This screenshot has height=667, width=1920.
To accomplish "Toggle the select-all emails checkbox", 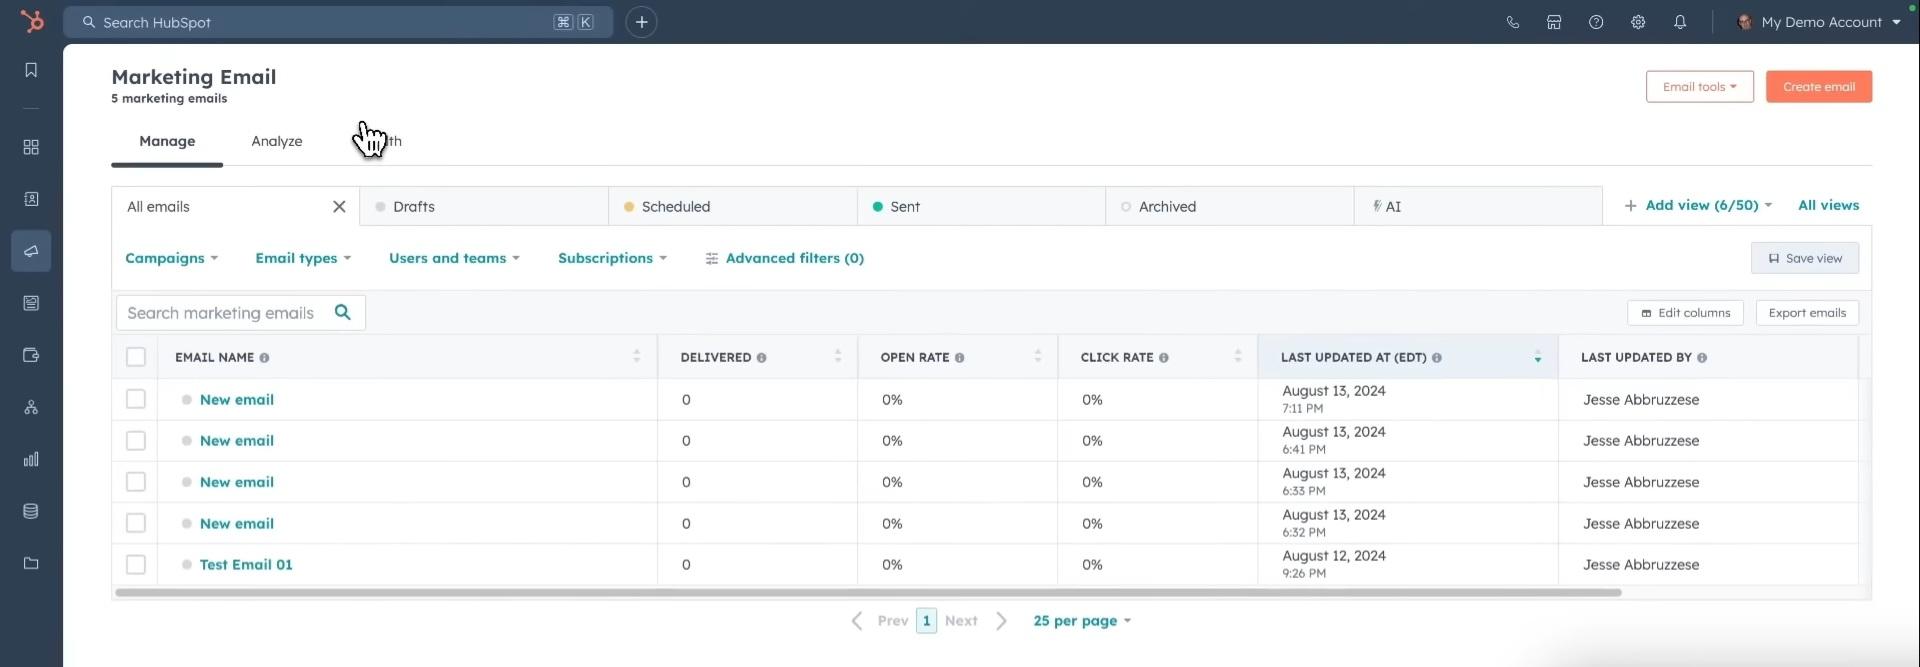I will (136, 357).
